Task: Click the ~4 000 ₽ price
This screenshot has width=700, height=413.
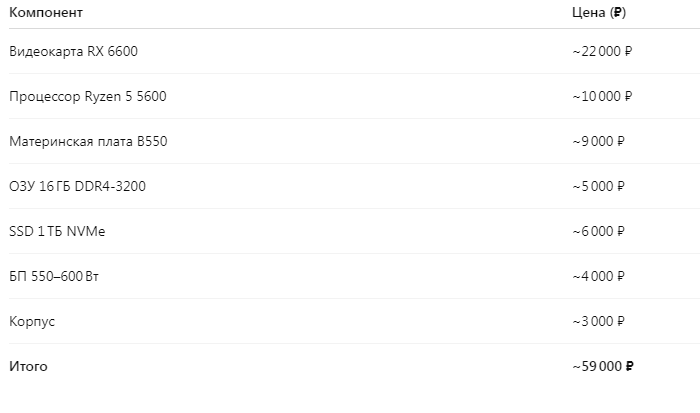Action: click(x=598, y=276)
